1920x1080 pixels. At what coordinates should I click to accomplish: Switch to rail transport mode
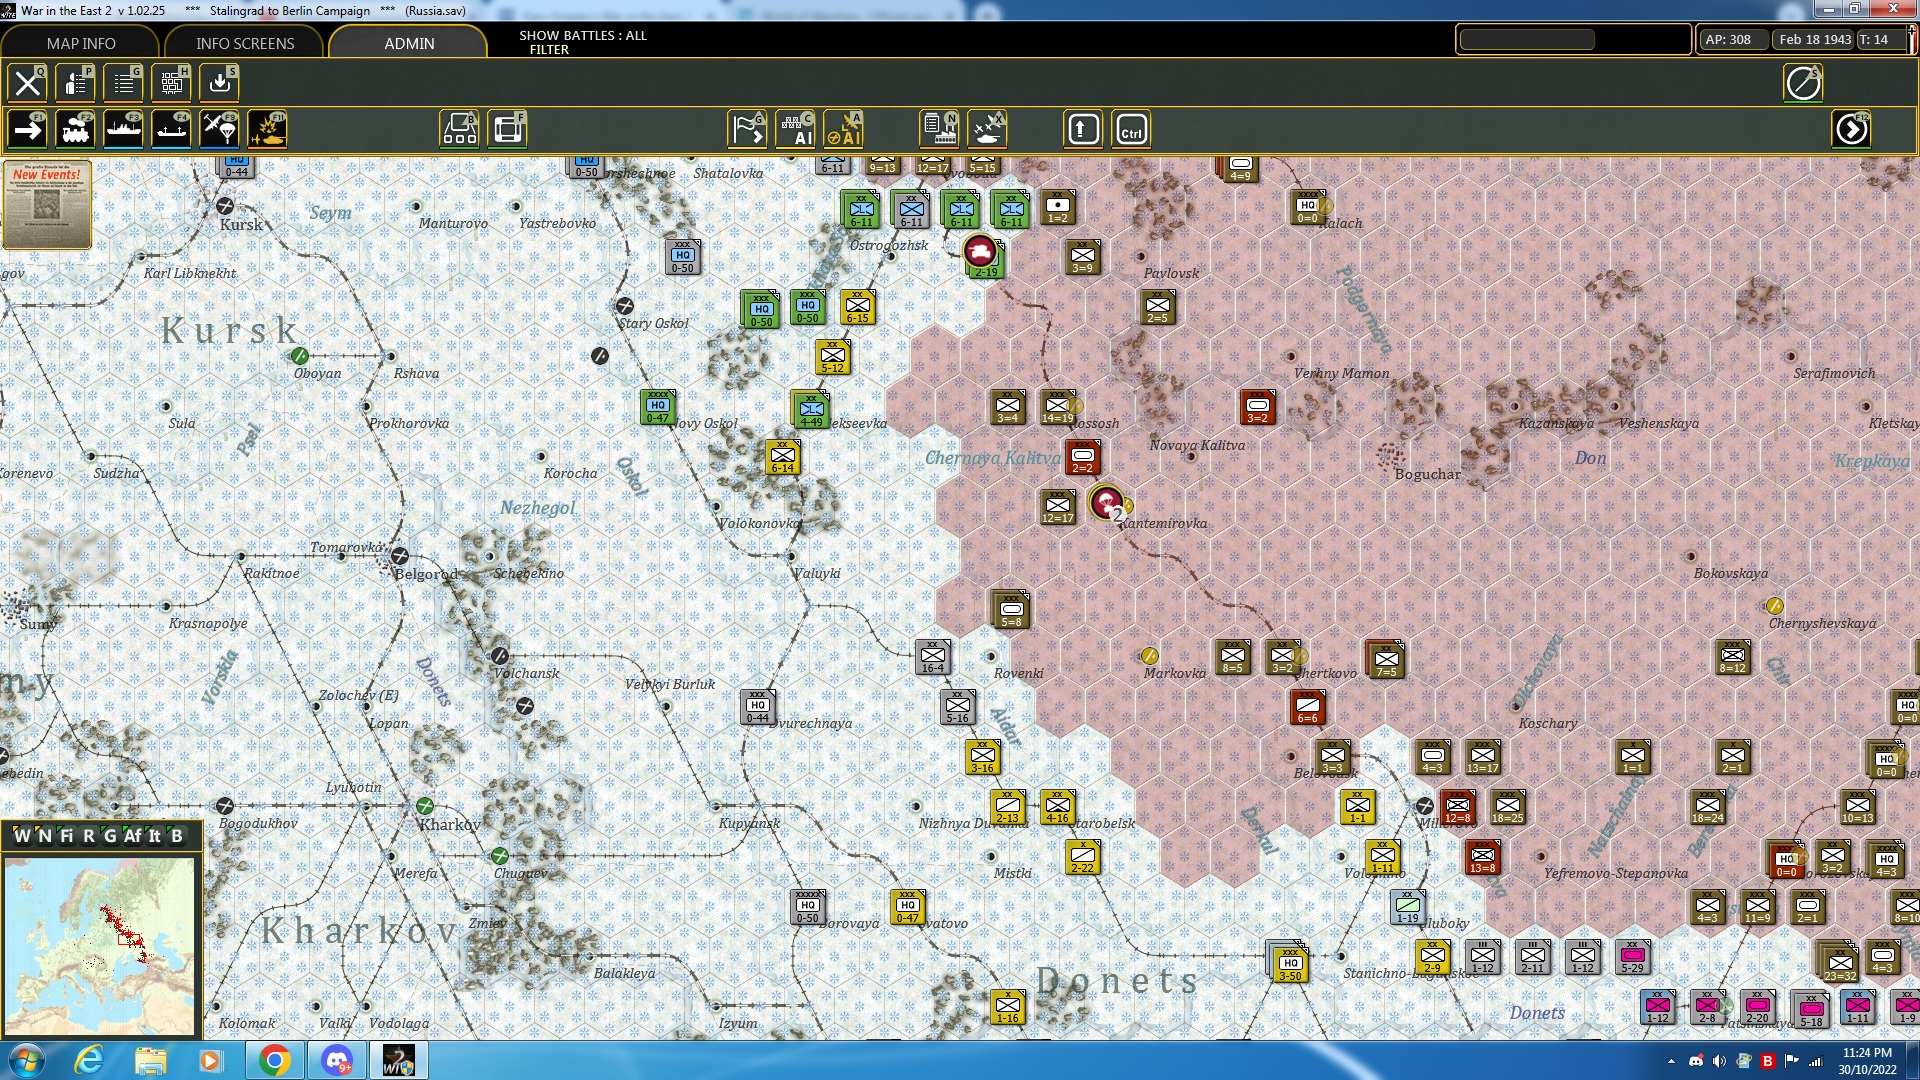(75, 128)
